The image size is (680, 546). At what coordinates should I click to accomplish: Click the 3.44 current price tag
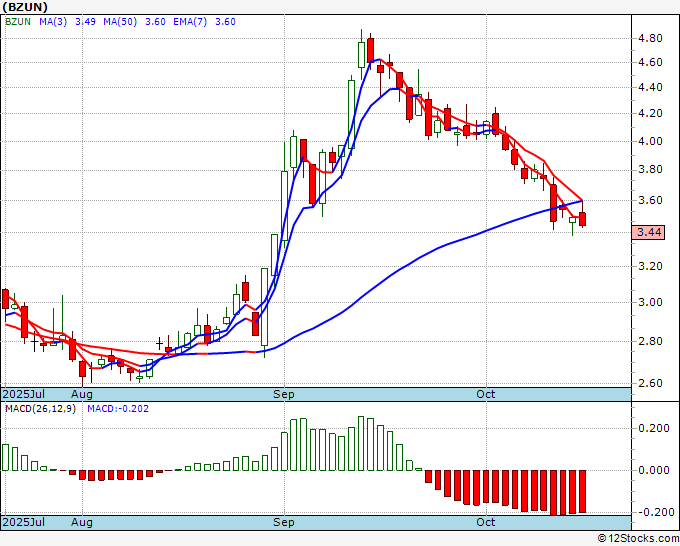[648, 232]
